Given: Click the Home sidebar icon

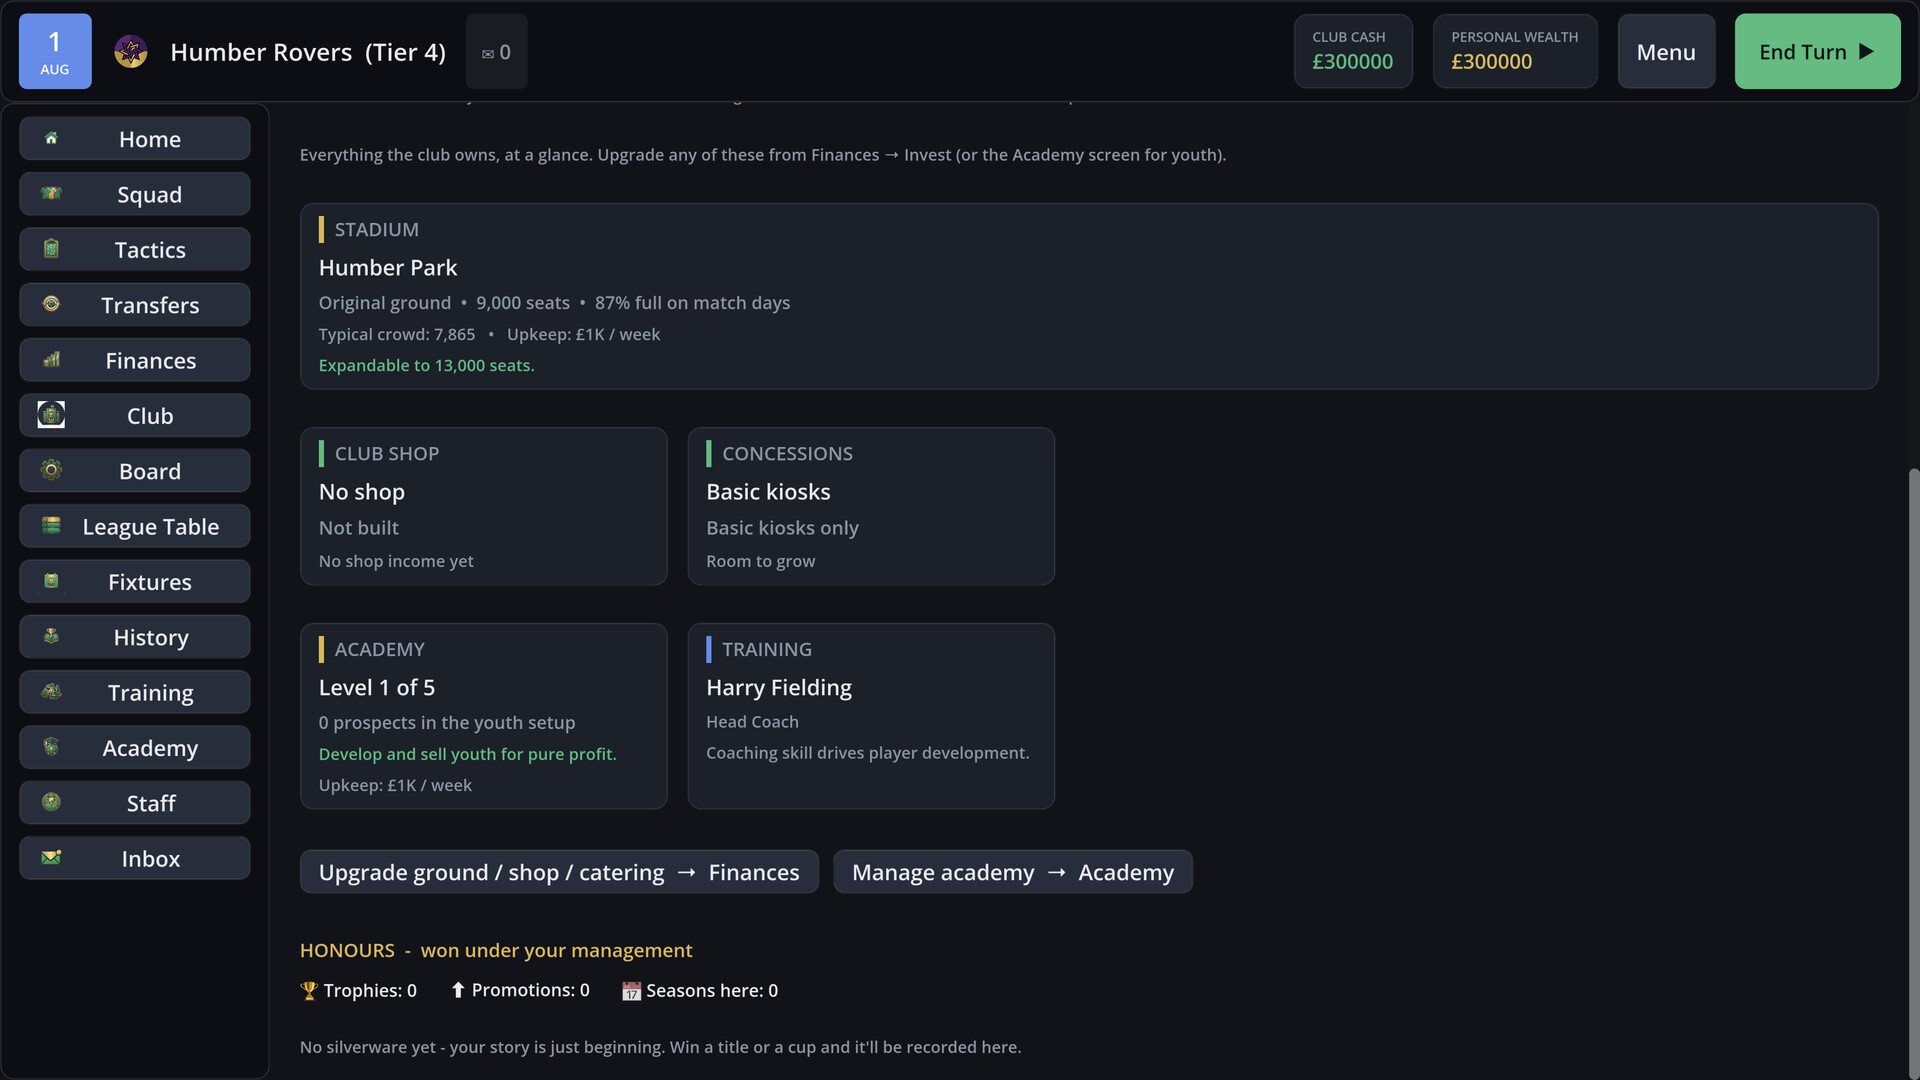Looking at the screenshot, I should pyautogui.click(x=51, y=139).
